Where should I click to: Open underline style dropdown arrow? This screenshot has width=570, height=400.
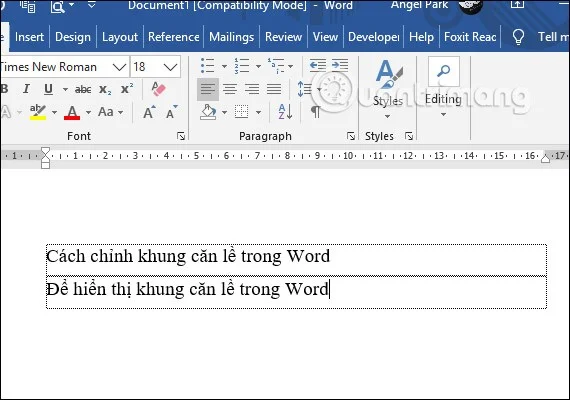[65, 89]
